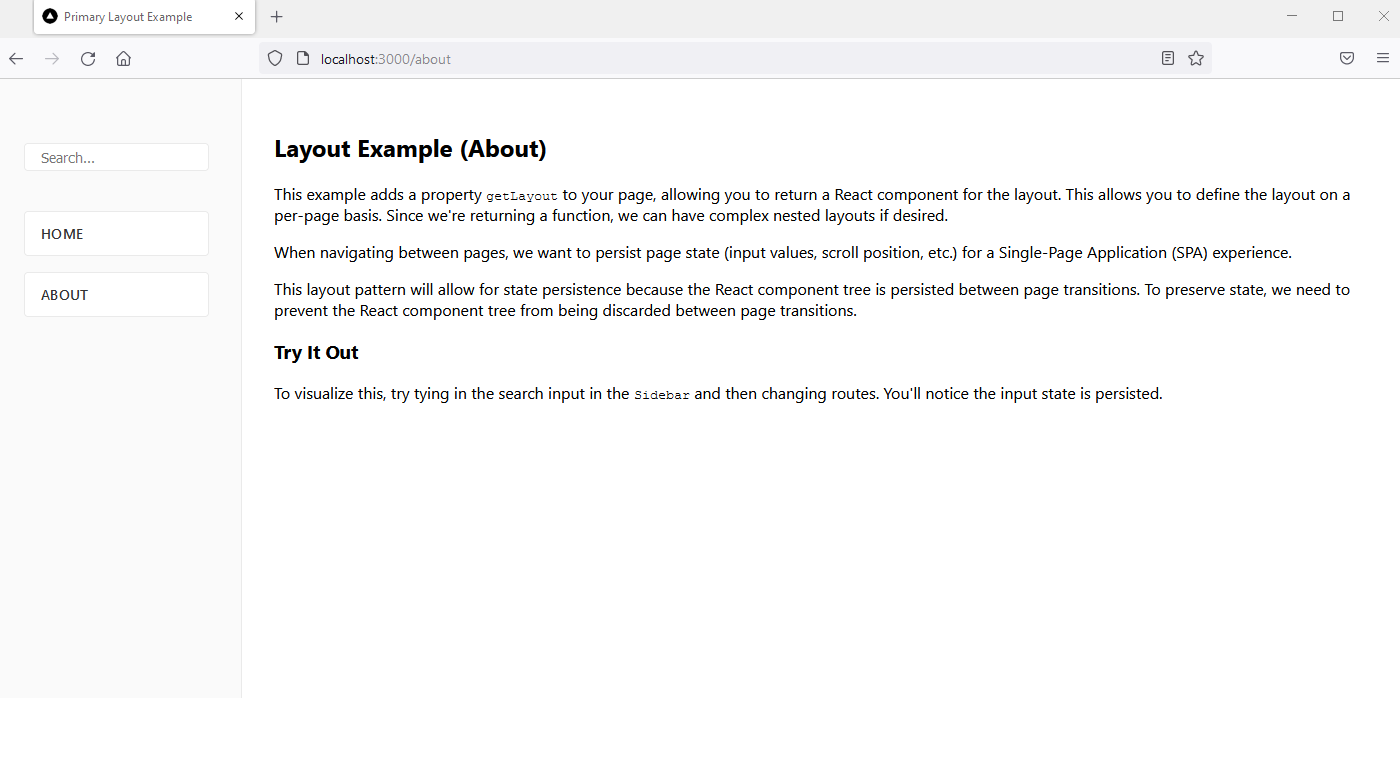The height and width of the screenshot is (757, 1400).
Task: Open the Pocket save icon
Action: coord(1347,59)
